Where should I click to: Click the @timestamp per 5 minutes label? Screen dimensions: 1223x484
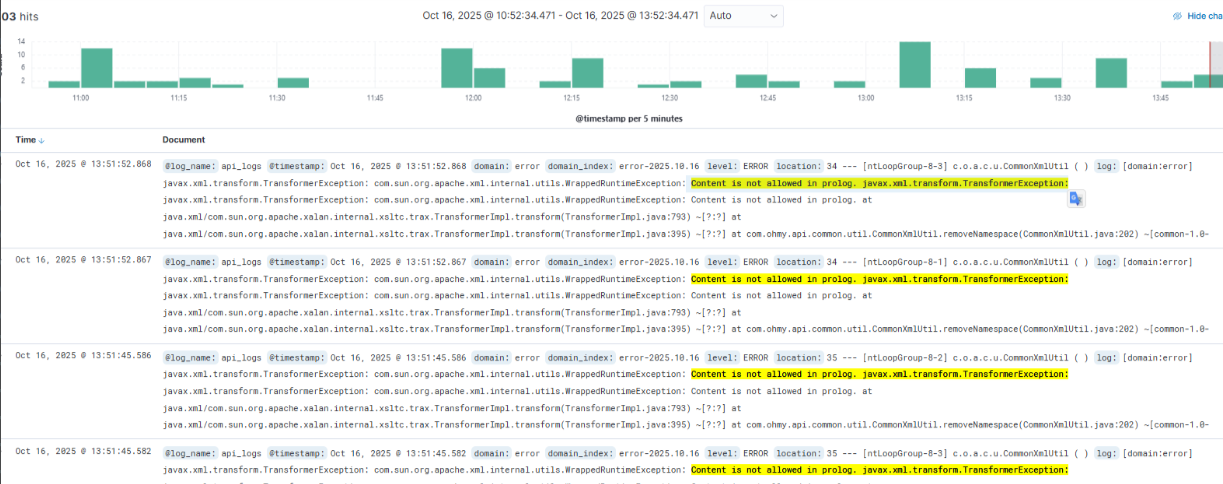click(x=629, y=118)
